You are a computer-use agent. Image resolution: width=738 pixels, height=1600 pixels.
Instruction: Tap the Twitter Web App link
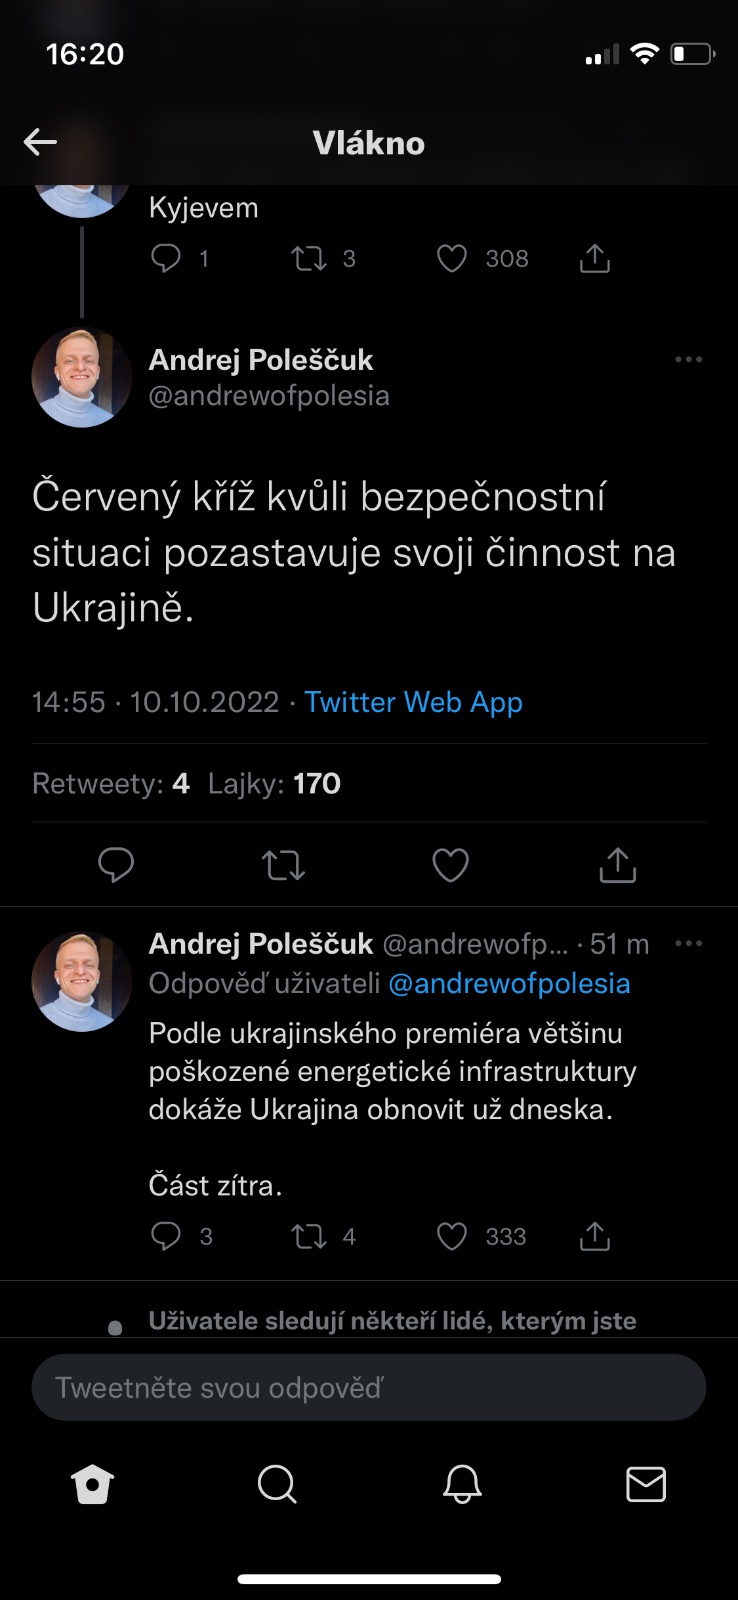[x=413, y=702]
